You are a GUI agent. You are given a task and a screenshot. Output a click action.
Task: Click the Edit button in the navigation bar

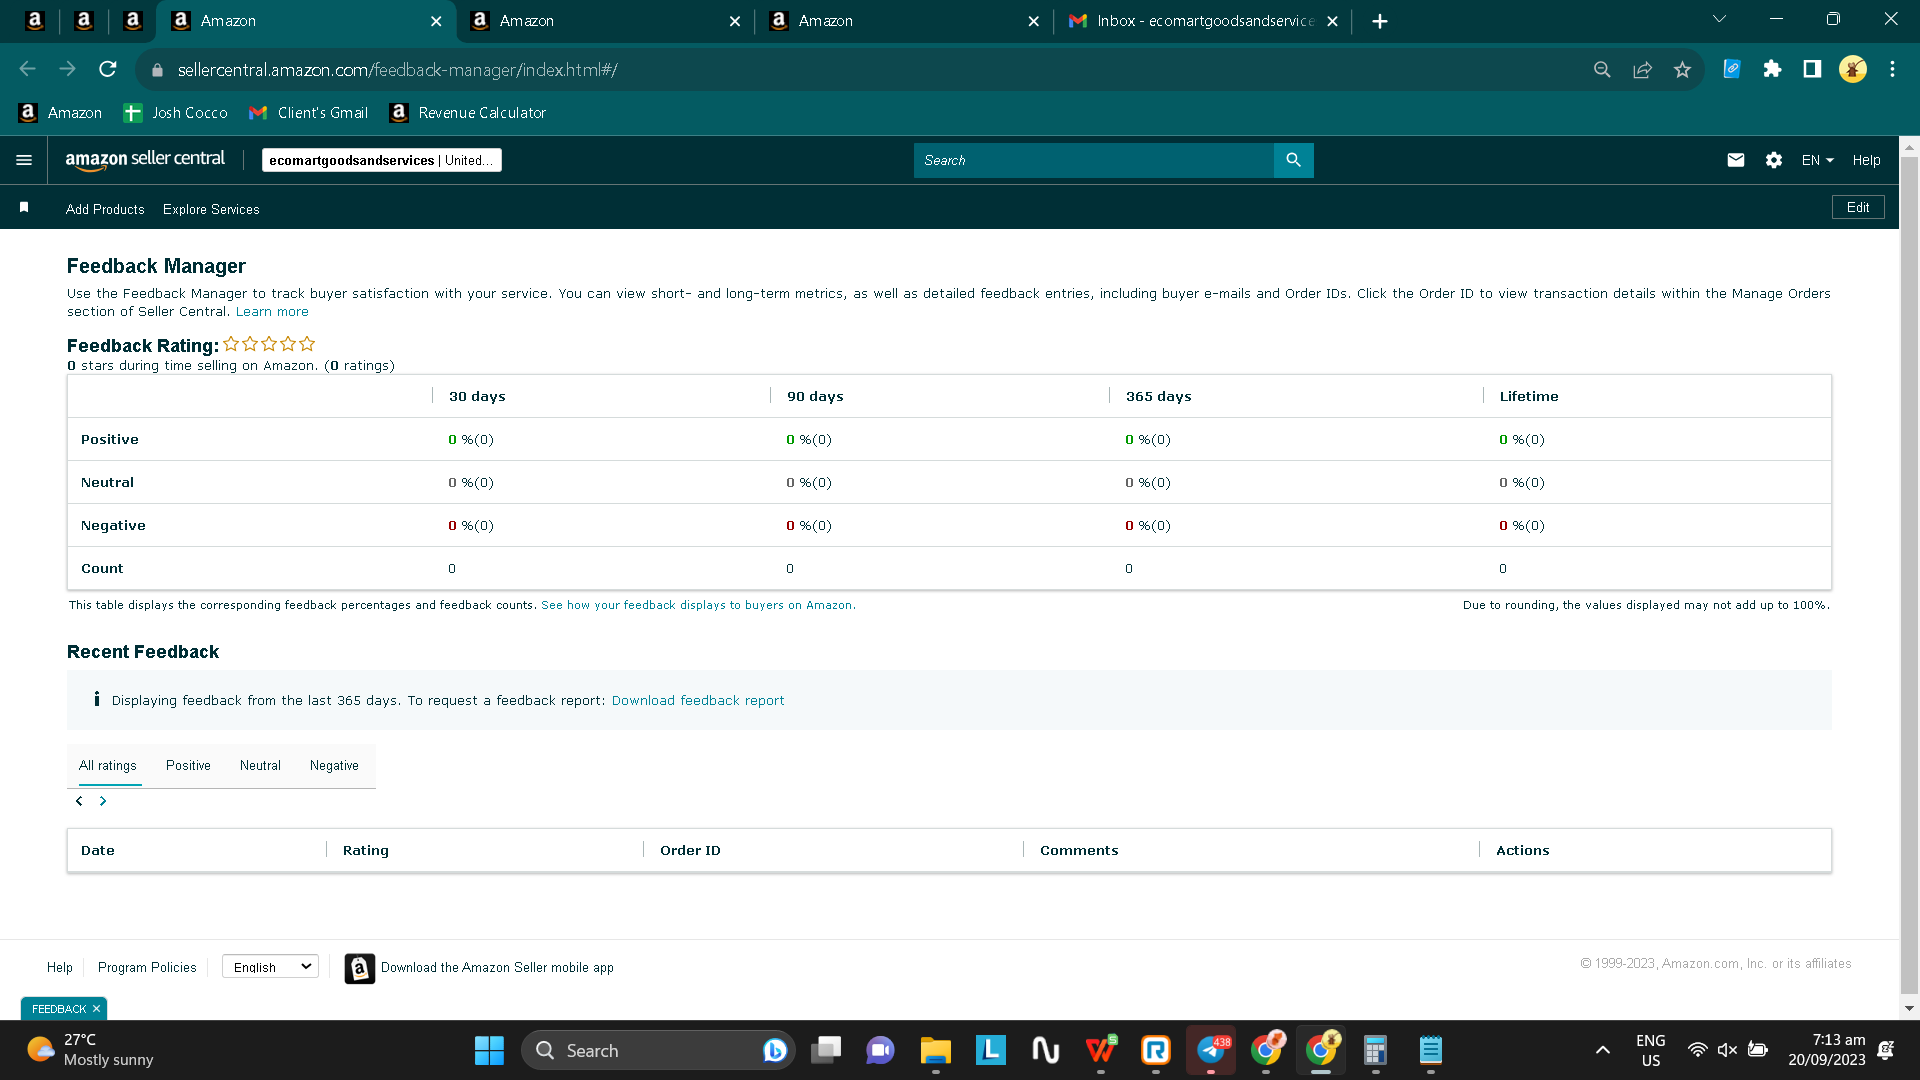(1858, 207)
